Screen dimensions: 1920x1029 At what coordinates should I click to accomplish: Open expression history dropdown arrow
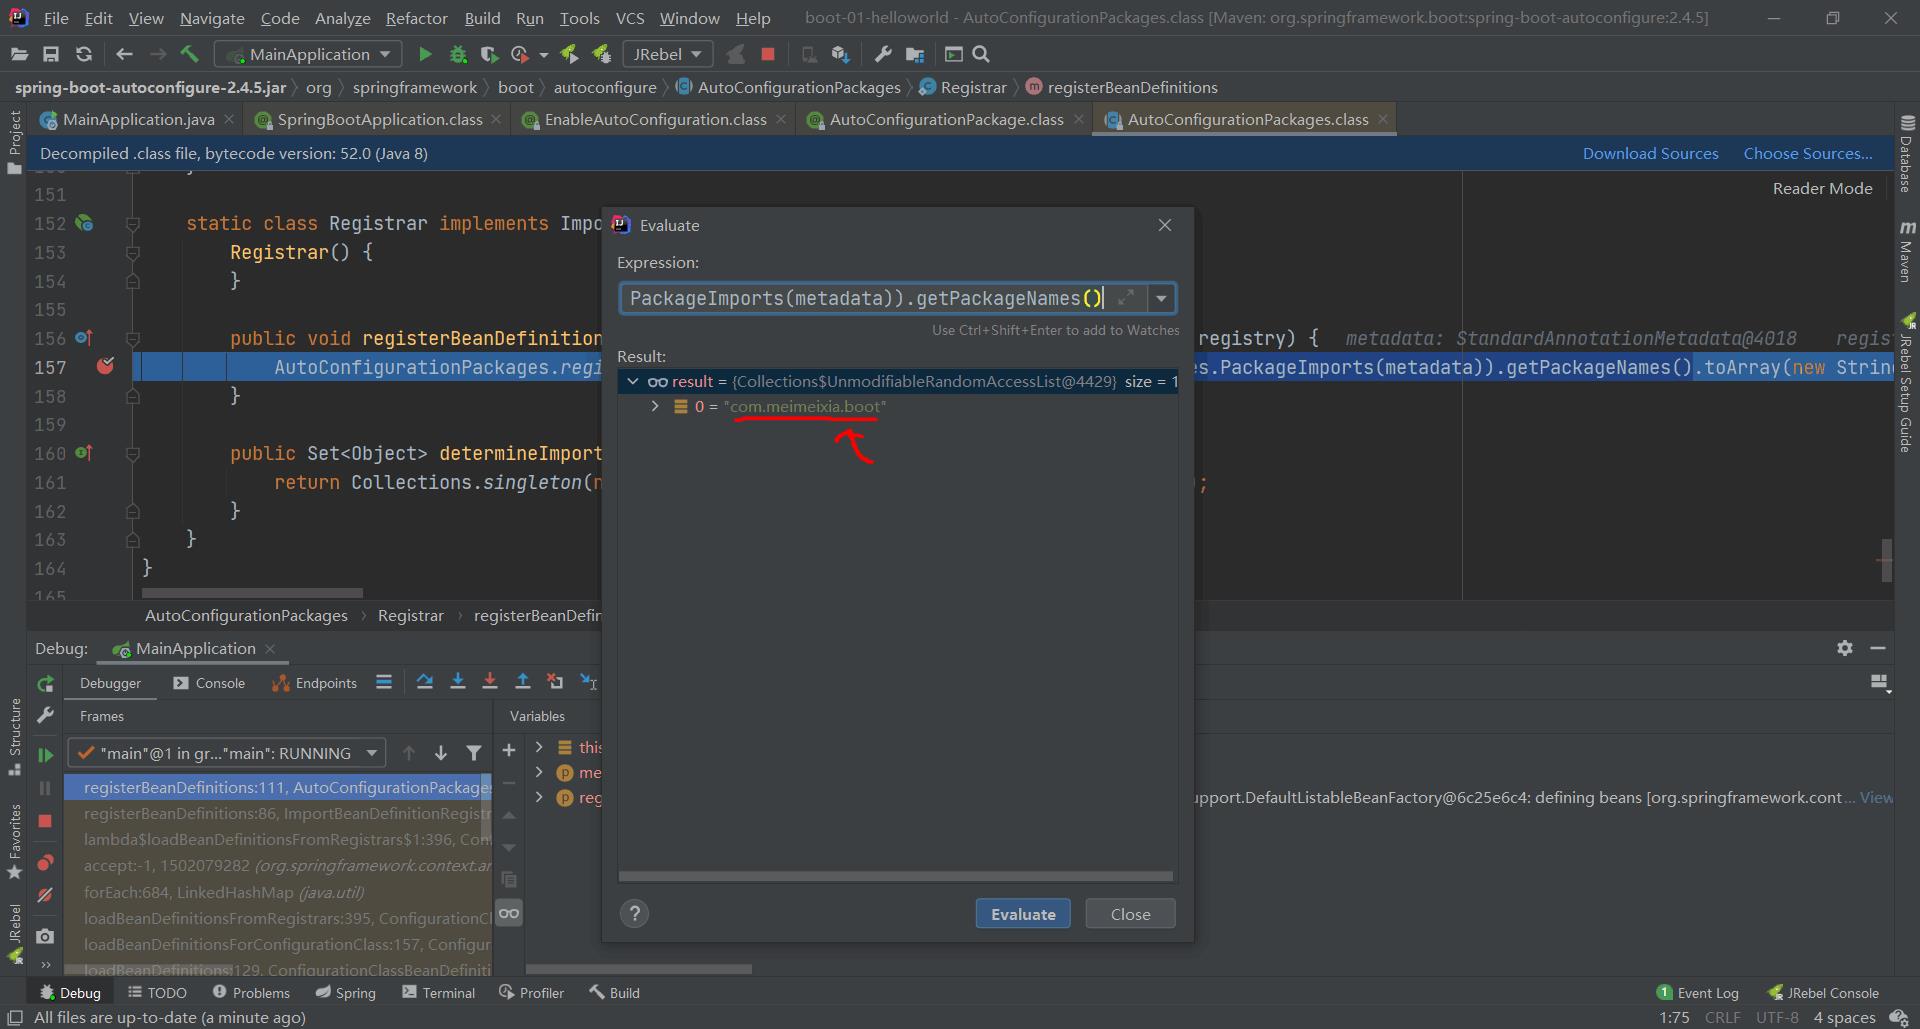1161,298
